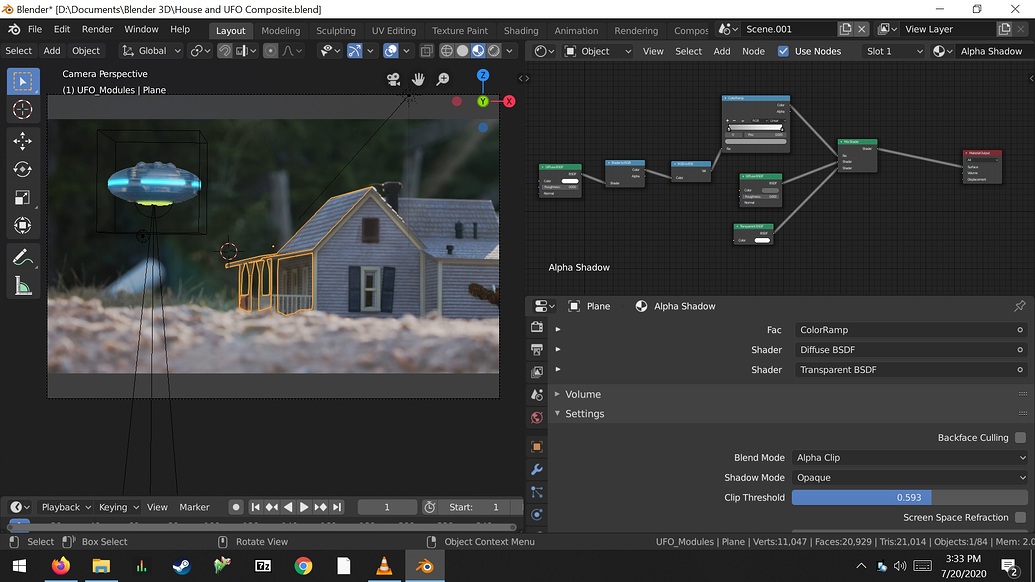The width and height of the screenshot is (1035, 582).
Task: Play the animation forward
Action: tap(304, 507)
